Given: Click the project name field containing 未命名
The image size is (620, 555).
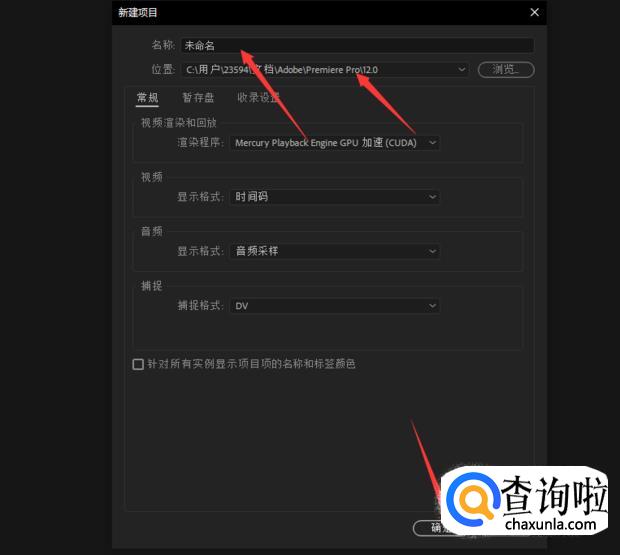Looking at the screenshot, I should click(x=357, y=45).
